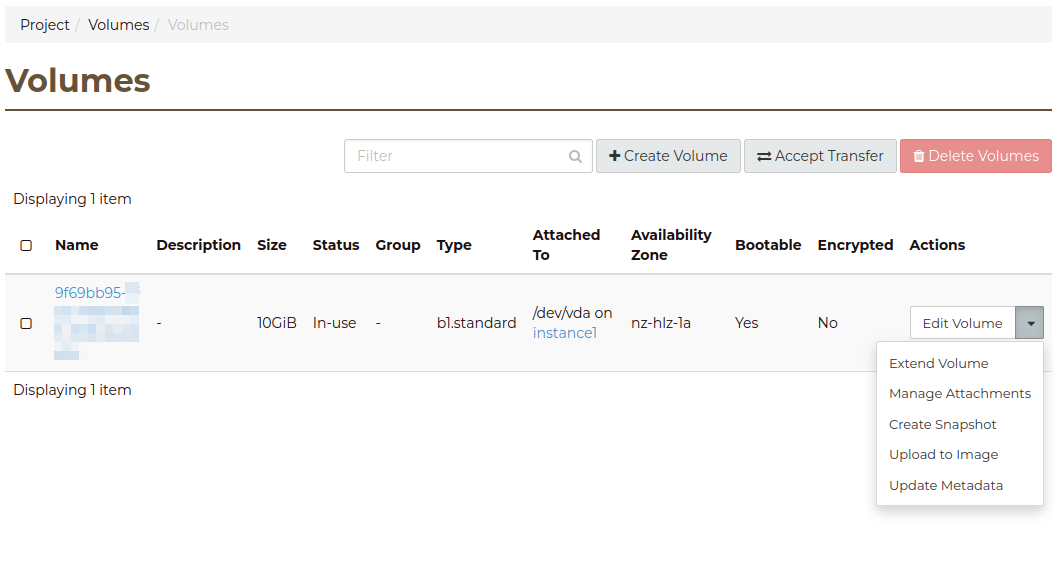Pick Create Snapshot from the dropdown
The height and width of the screenshot is (581, 1060).
(x=942, y=425)
